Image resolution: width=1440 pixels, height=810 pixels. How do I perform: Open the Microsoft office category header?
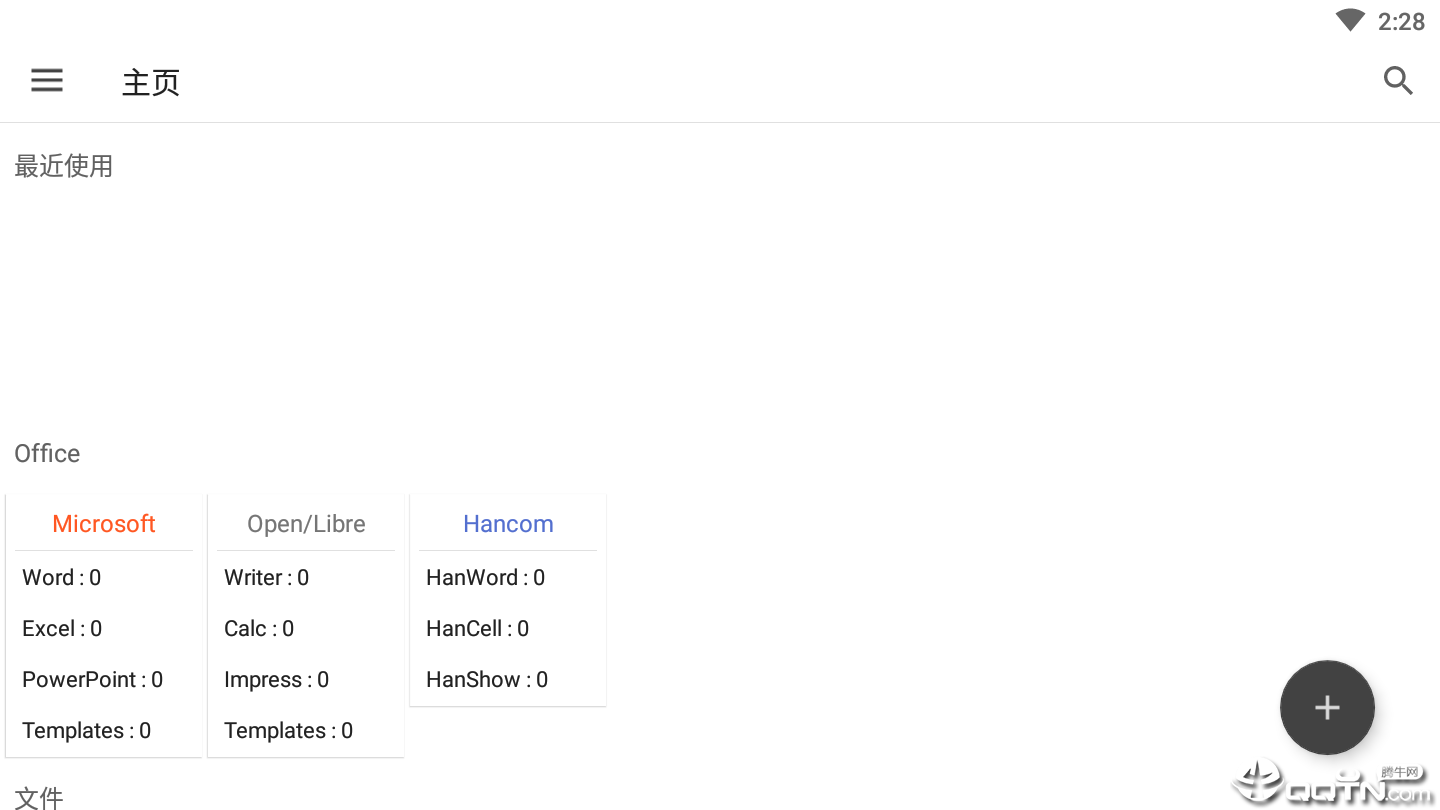click(104, 524)
